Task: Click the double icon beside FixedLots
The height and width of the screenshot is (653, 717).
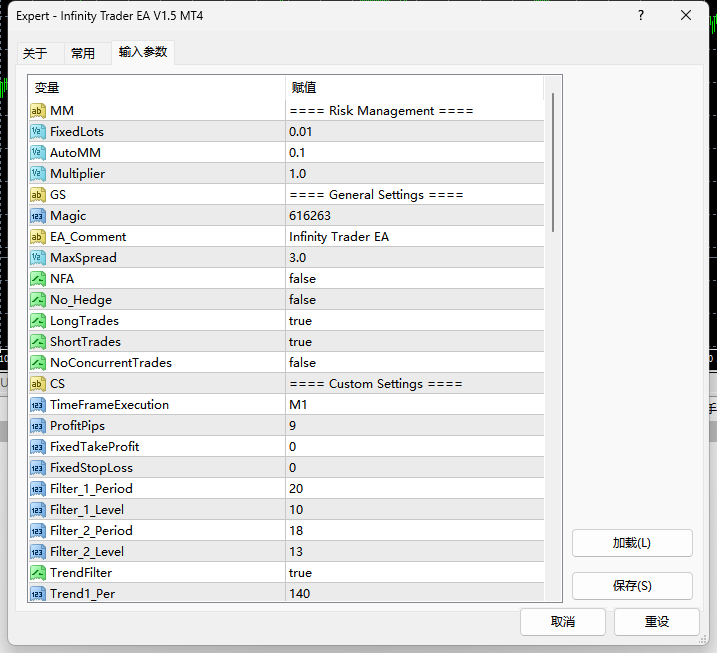Action: coord(38,132)
